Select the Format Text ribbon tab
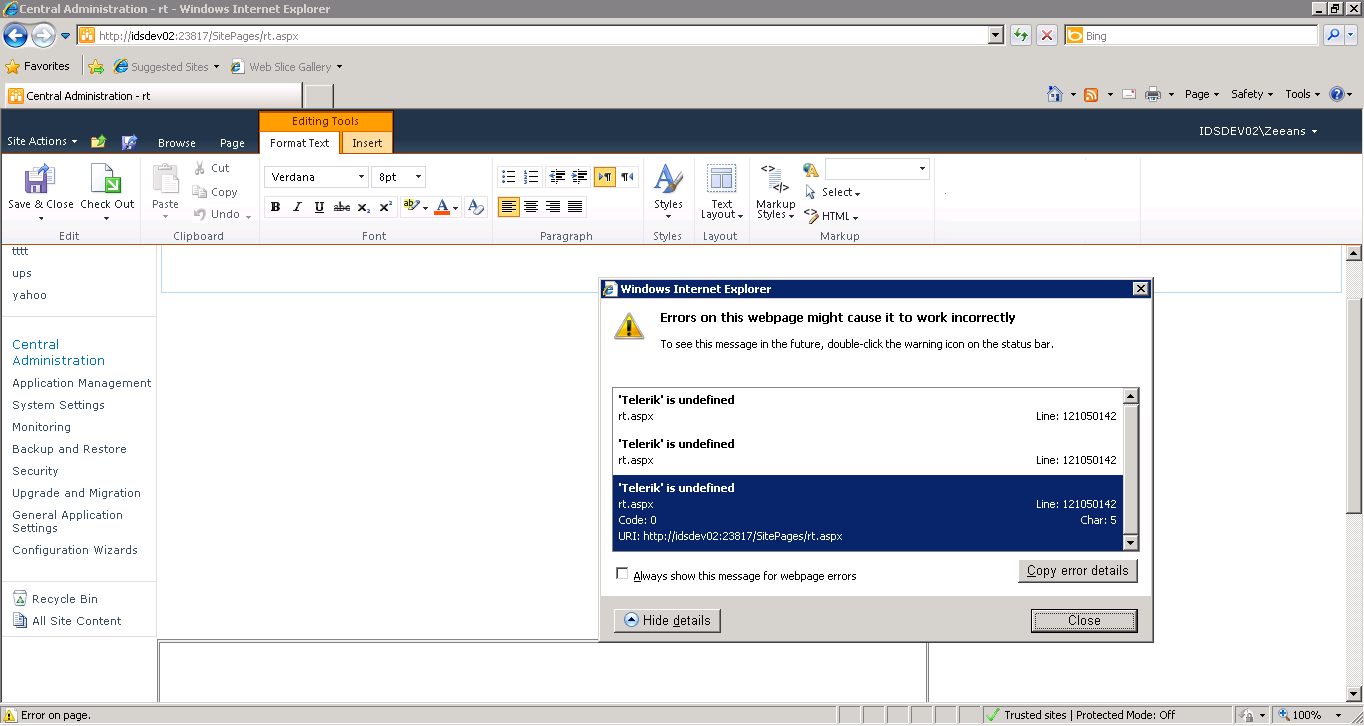1364x726 pixels. coord(299,143)
